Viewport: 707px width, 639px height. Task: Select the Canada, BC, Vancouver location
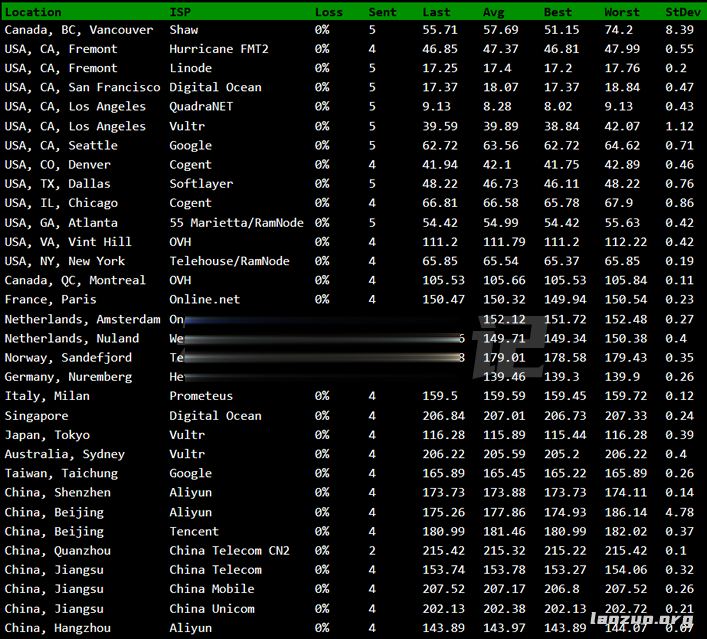tap(79, 30)
